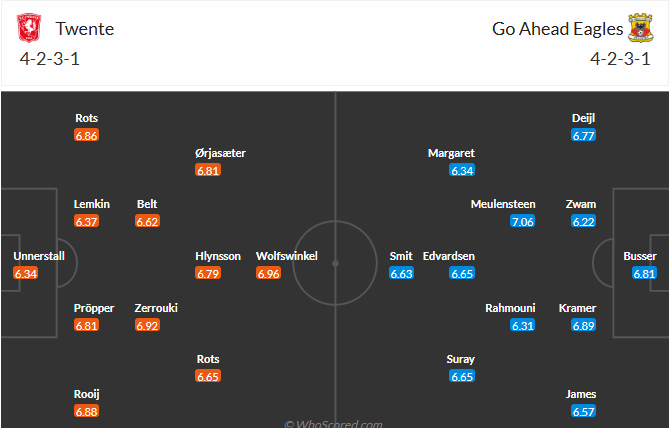Click the WhoScored.com watermark text
Viewport: 669px width, 428px height.
(x=335, y=423)
